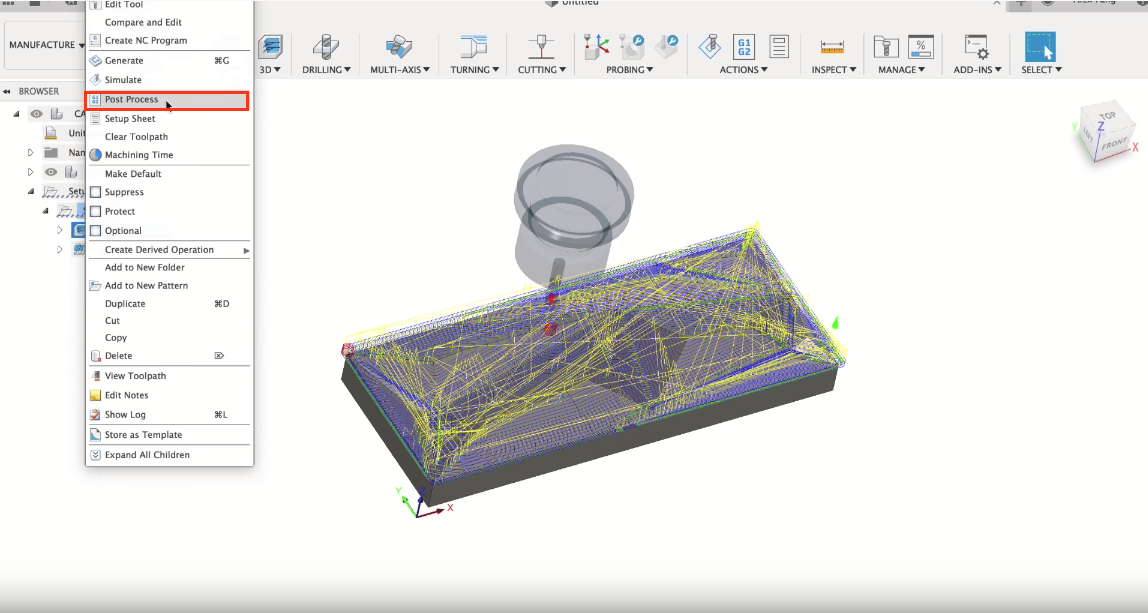Toggle visibility eye below Named Views row

[51, 172]
